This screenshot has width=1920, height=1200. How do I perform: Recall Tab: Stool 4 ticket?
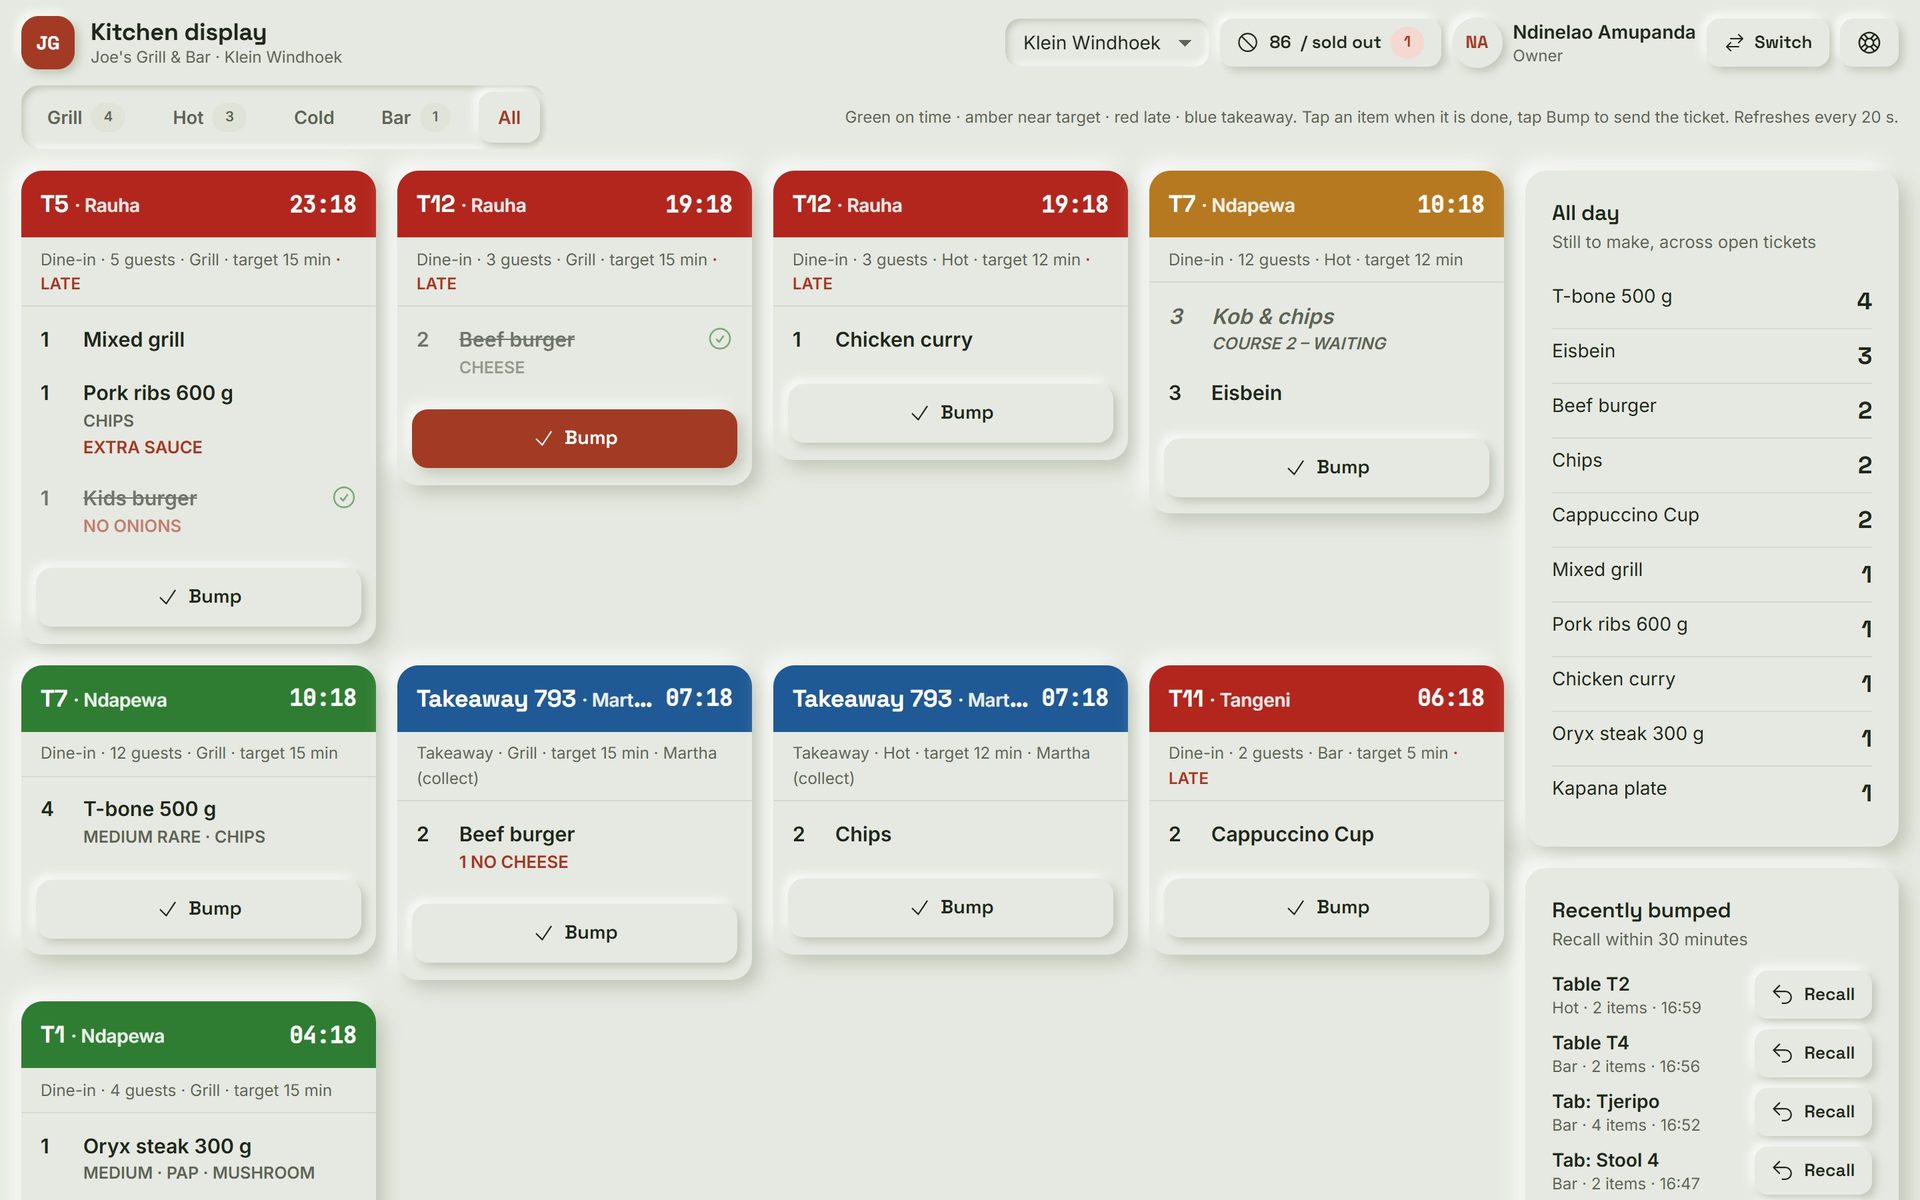tap(1813, 1171)
